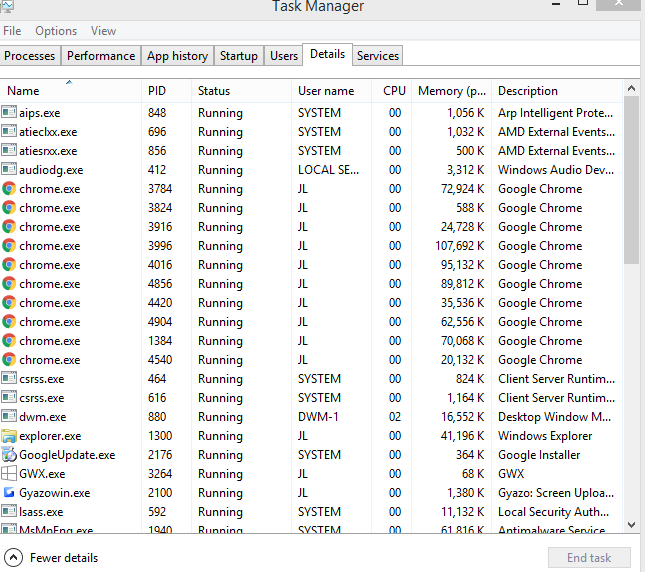Switch to the App history tab
The image size is (645, 572).
click(x=177, y=56)
